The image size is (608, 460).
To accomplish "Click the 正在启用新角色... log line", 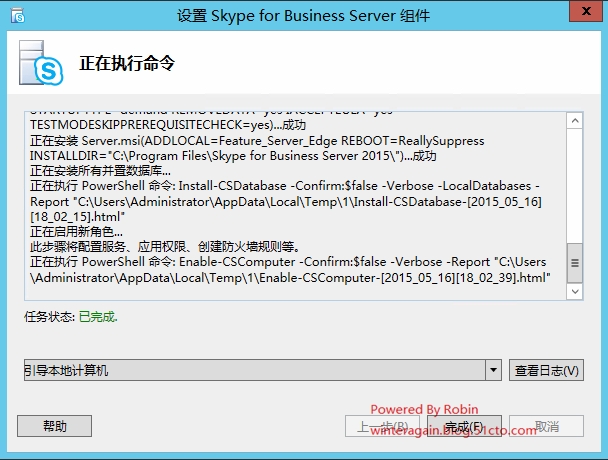I will (x=76, y=232).
